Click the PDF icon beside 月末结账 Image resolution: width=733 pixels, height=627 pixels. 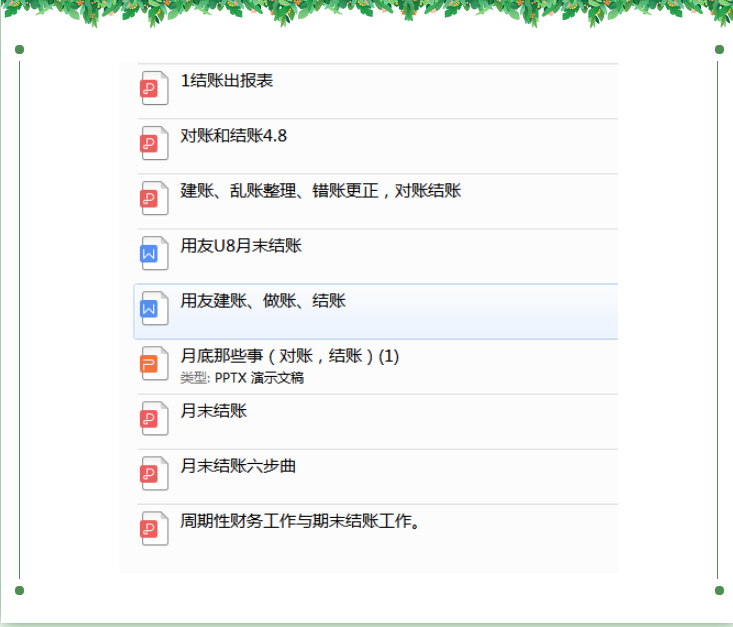(x=154, y=418)
